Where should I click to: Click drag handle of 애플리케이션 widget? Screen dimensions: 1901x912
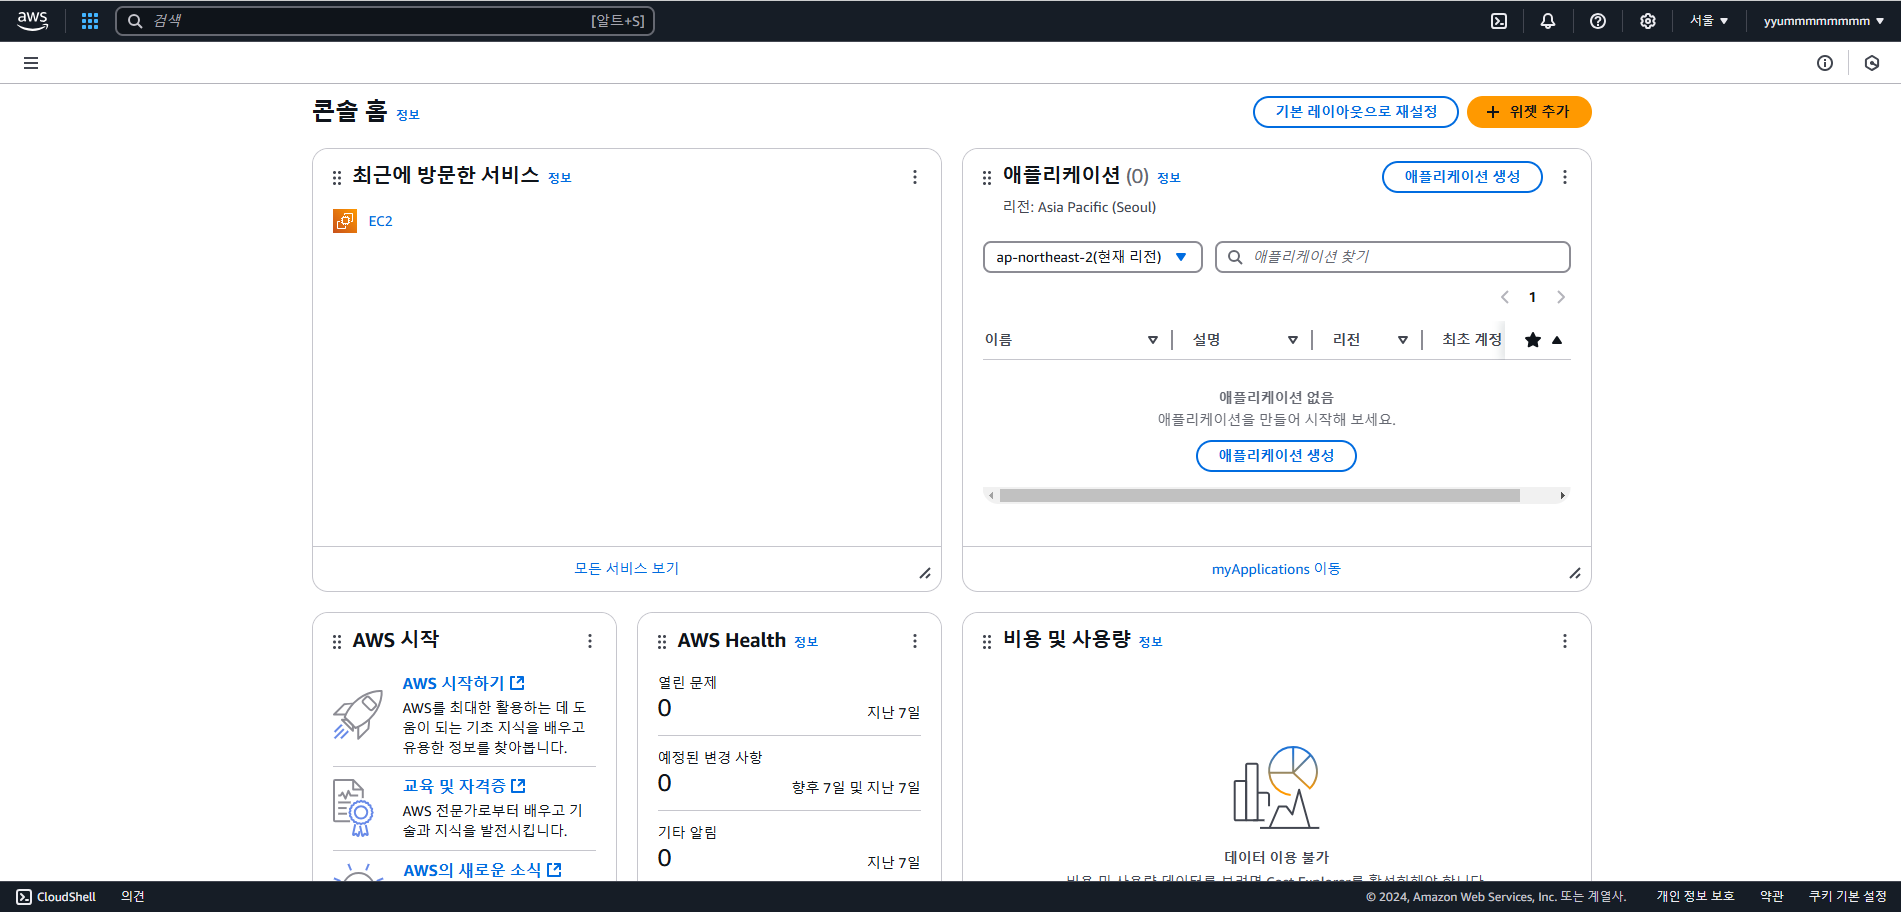(x=987, y=178)
